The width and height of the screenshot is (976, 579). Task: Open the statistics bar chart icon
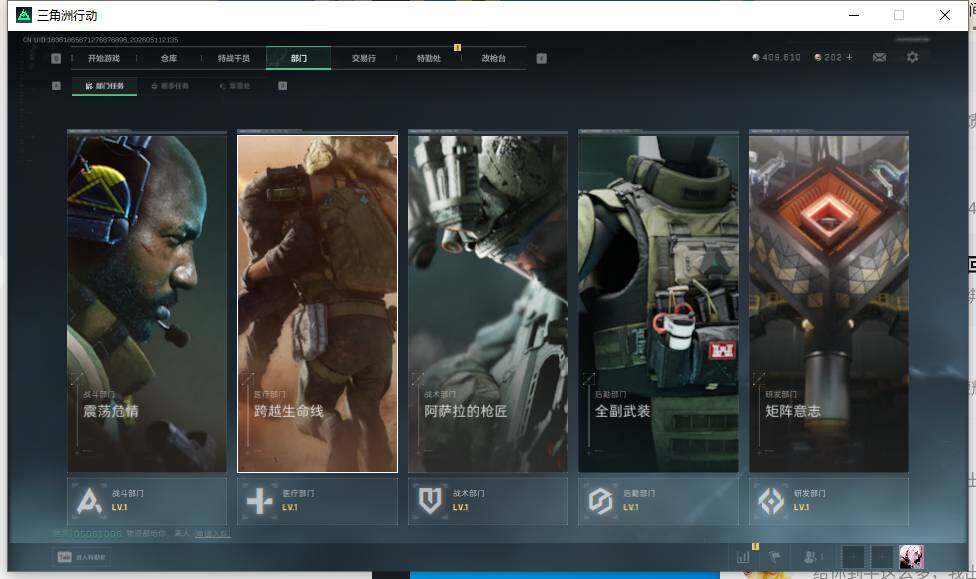(743, 557)
